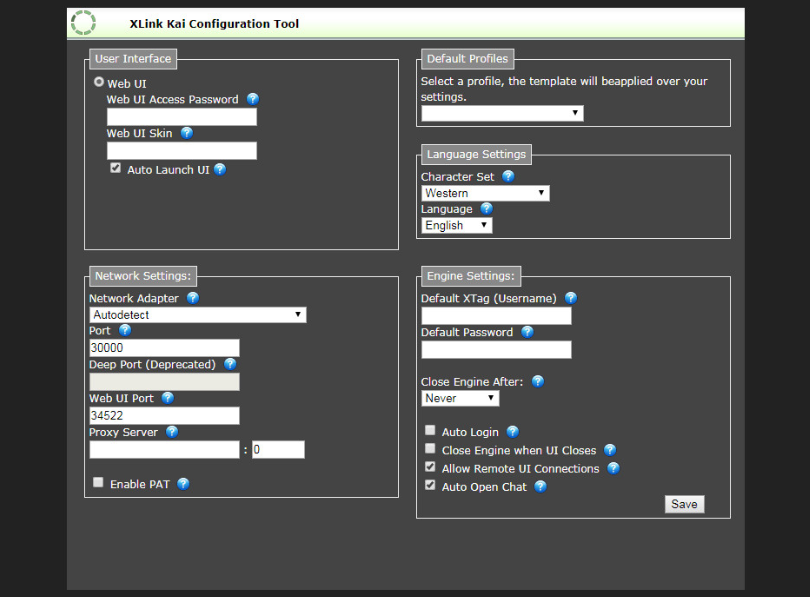Focus the Default XTag (Username) field
The width and height of the screenshot is (810, 597).
click(x=496, y=316)
